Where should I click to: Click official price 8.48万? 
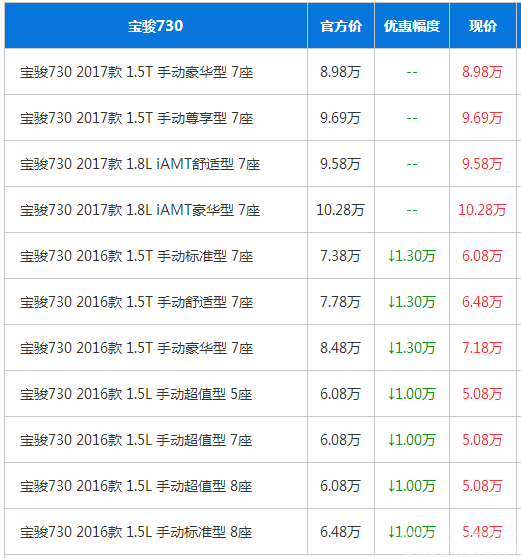click(x=340, y=348)
